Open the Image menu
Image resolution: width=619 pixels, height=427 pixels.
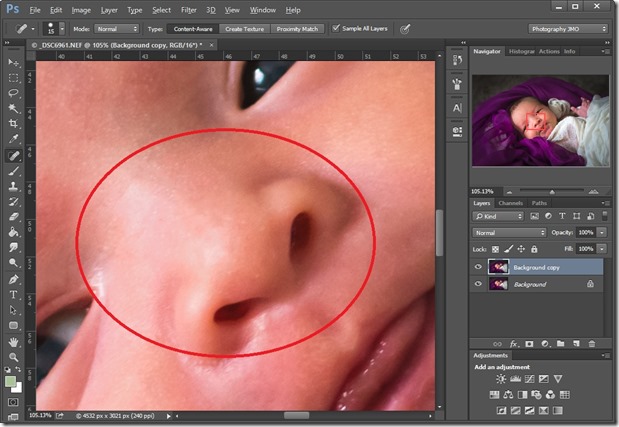(x=81, y=10)
